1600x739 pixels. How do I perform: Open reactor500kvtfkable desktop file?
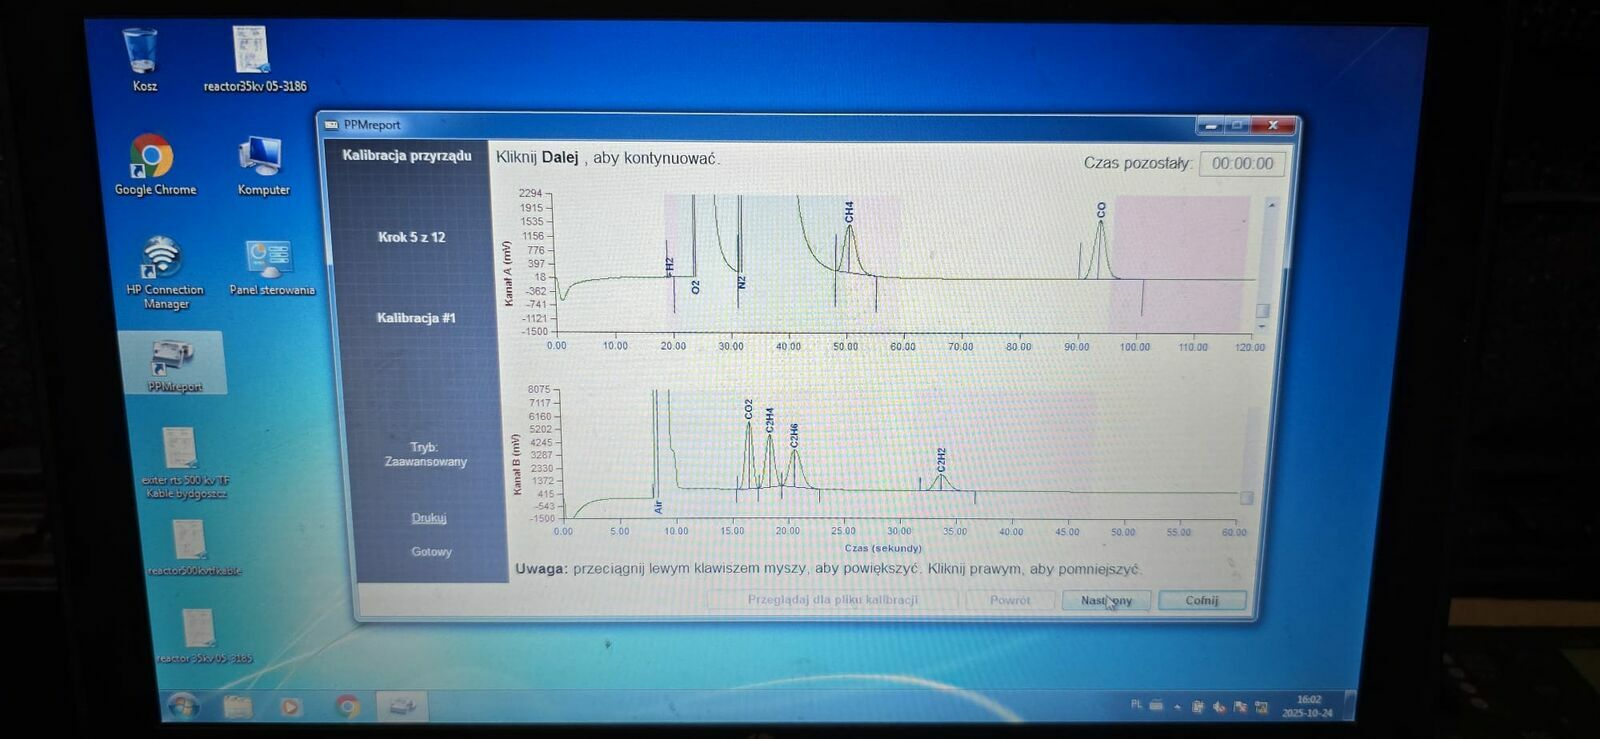coord(189,542)
